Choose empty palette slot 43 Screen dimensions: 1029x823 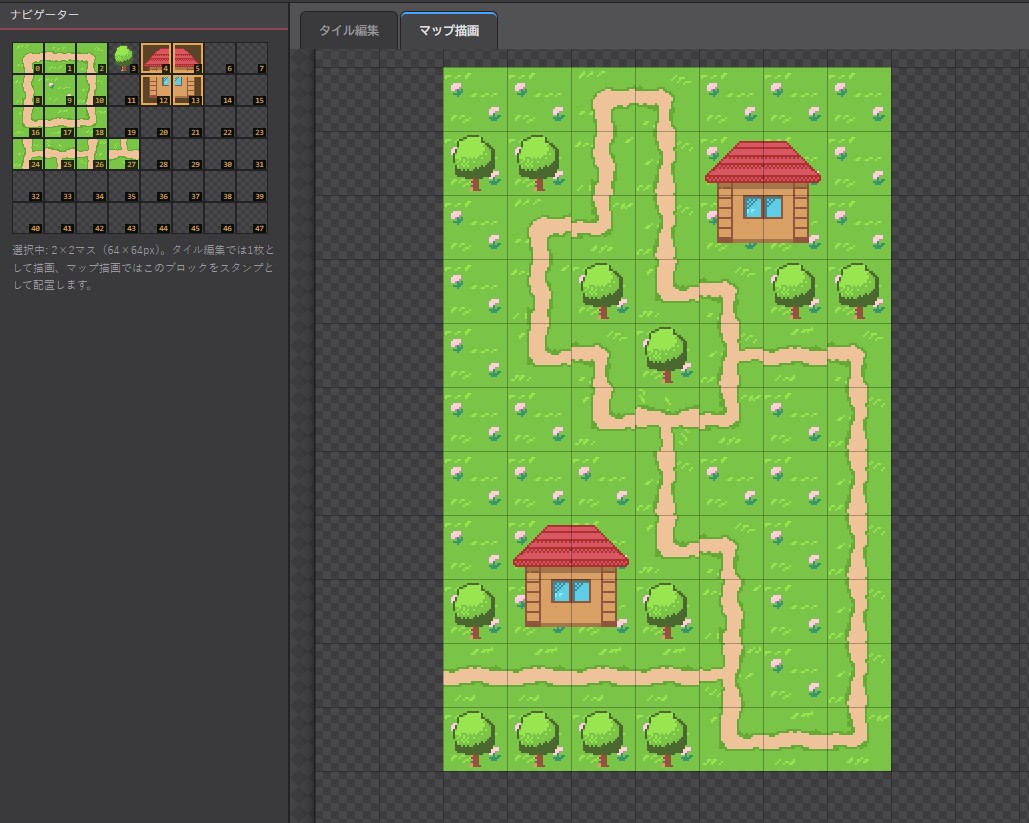124,218
